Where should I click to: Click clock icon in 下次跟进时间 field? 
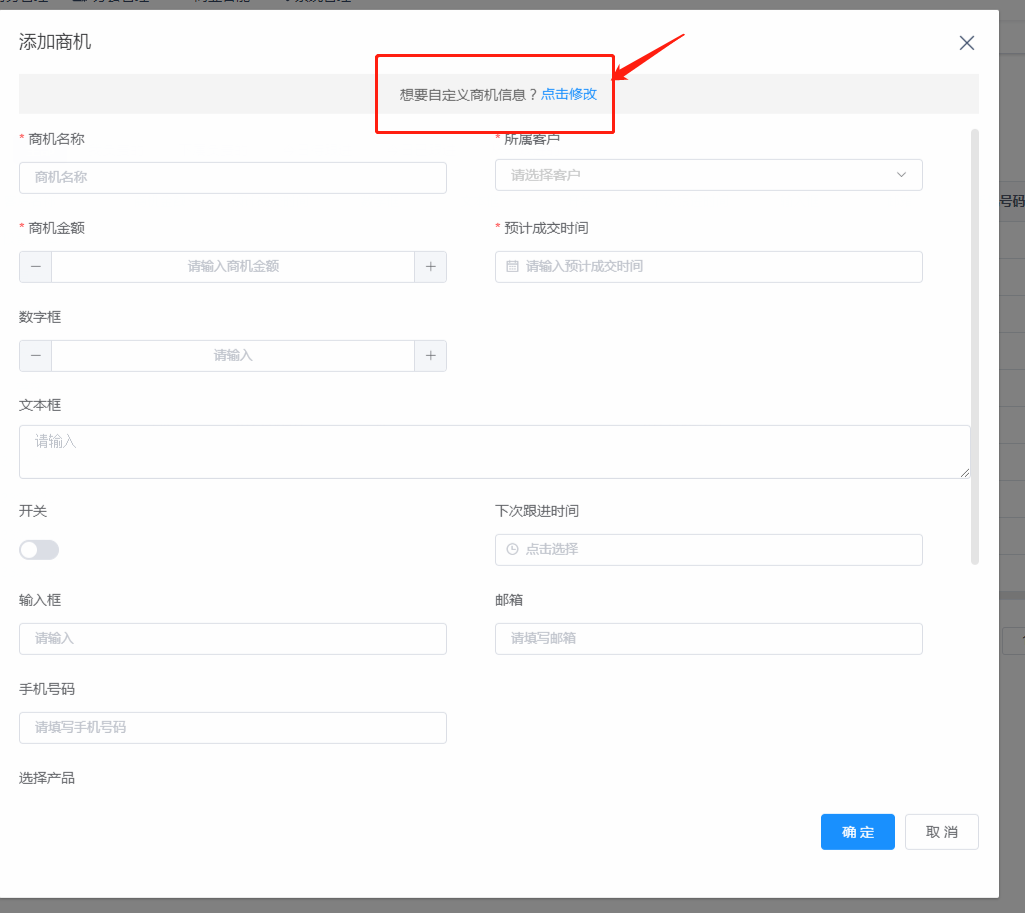click(513, 550)
